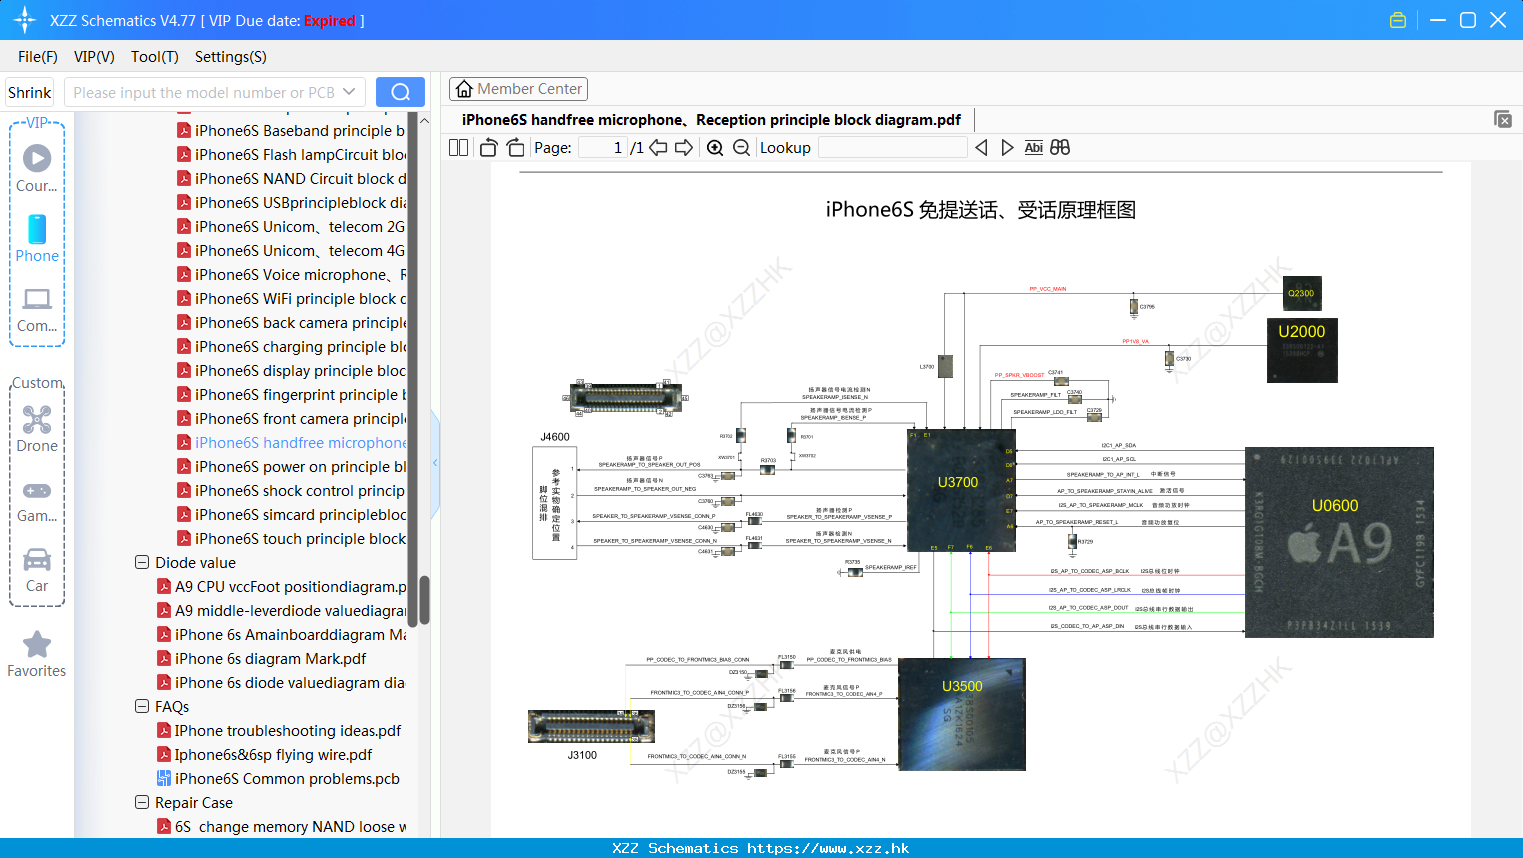The width and height of the screenshot is (1523, 858).
Task: Open the Tool(T) menu
Action: click(155, 57)
